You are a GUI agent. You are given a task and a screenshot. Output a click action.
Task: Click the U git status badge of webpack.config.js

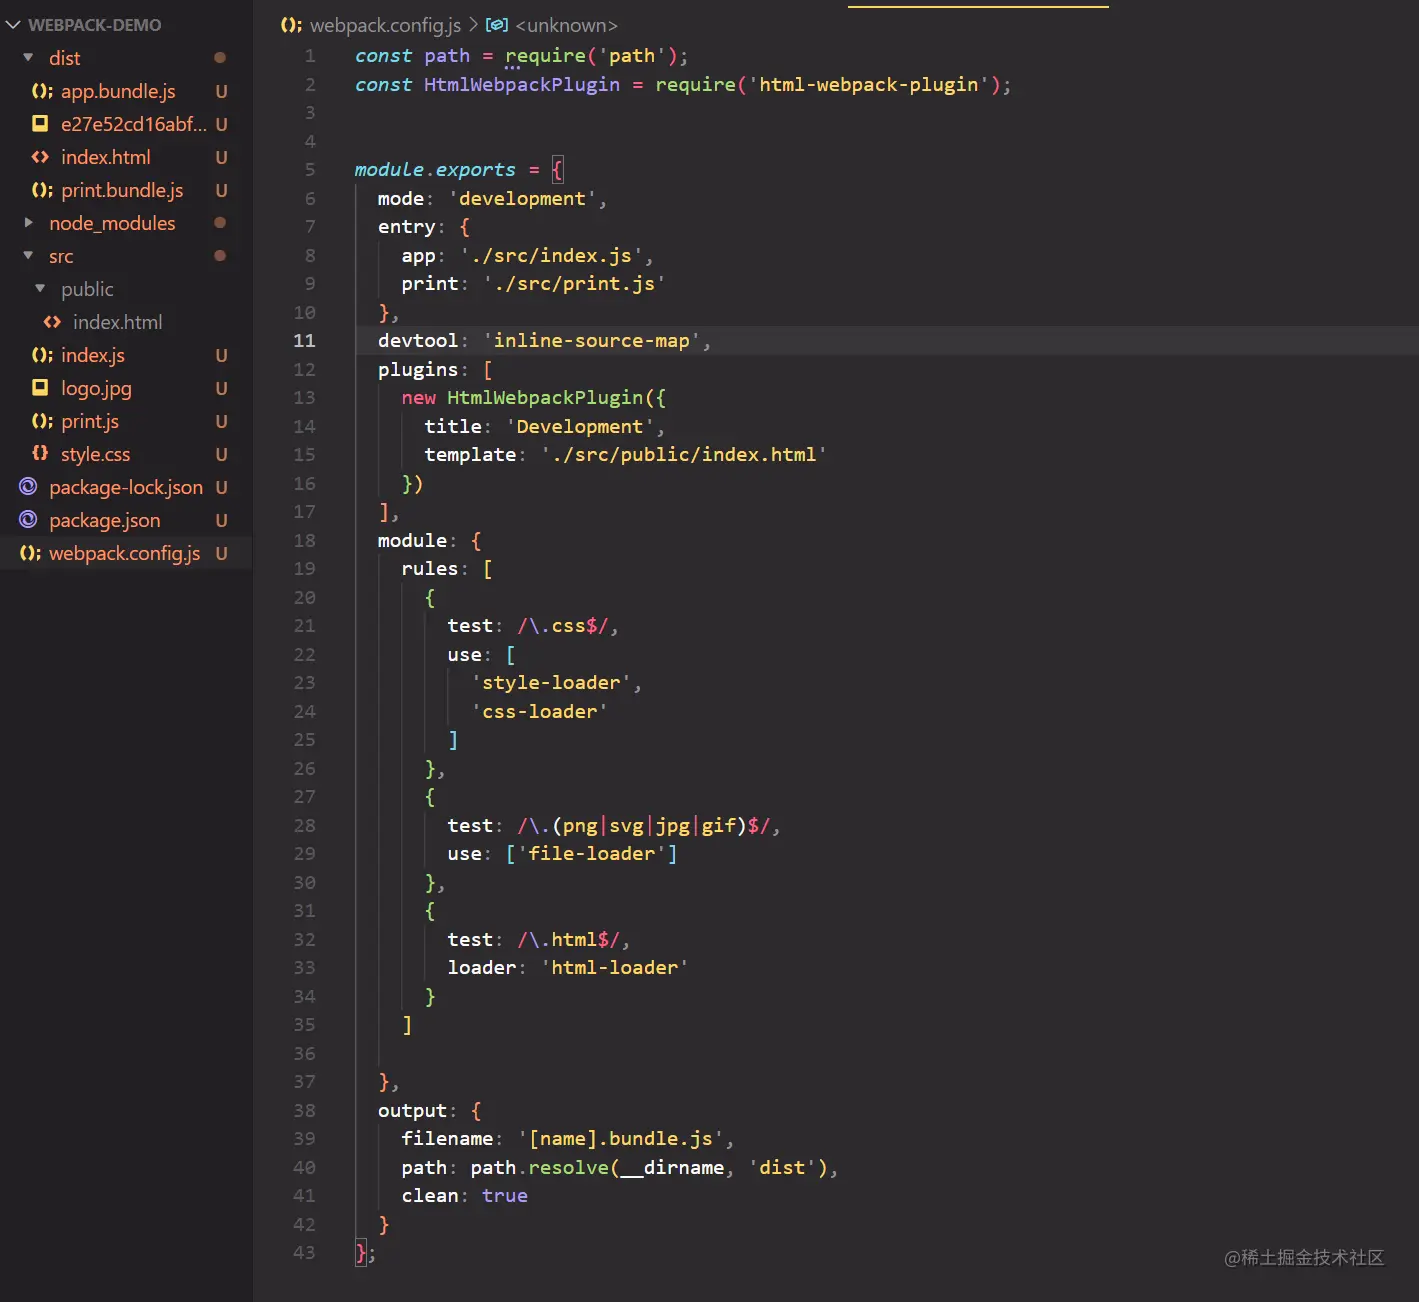221,553
